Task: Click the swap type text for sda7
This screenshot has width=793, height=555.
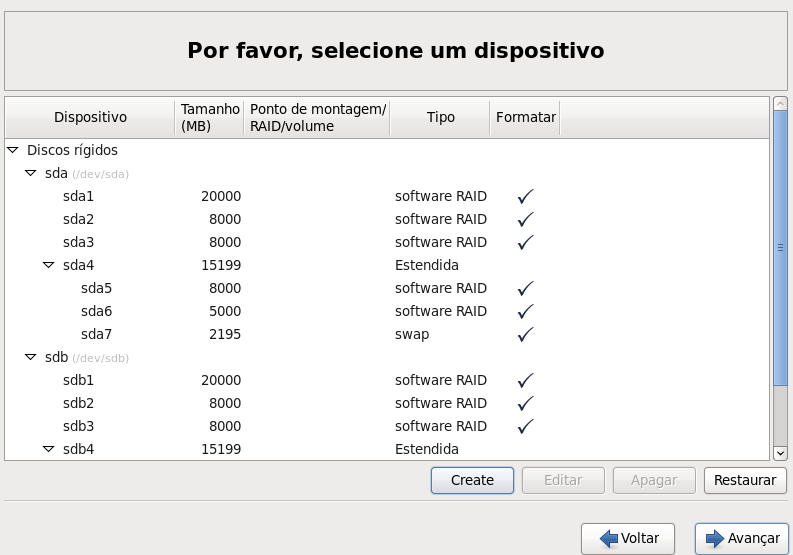Action: 412,335
